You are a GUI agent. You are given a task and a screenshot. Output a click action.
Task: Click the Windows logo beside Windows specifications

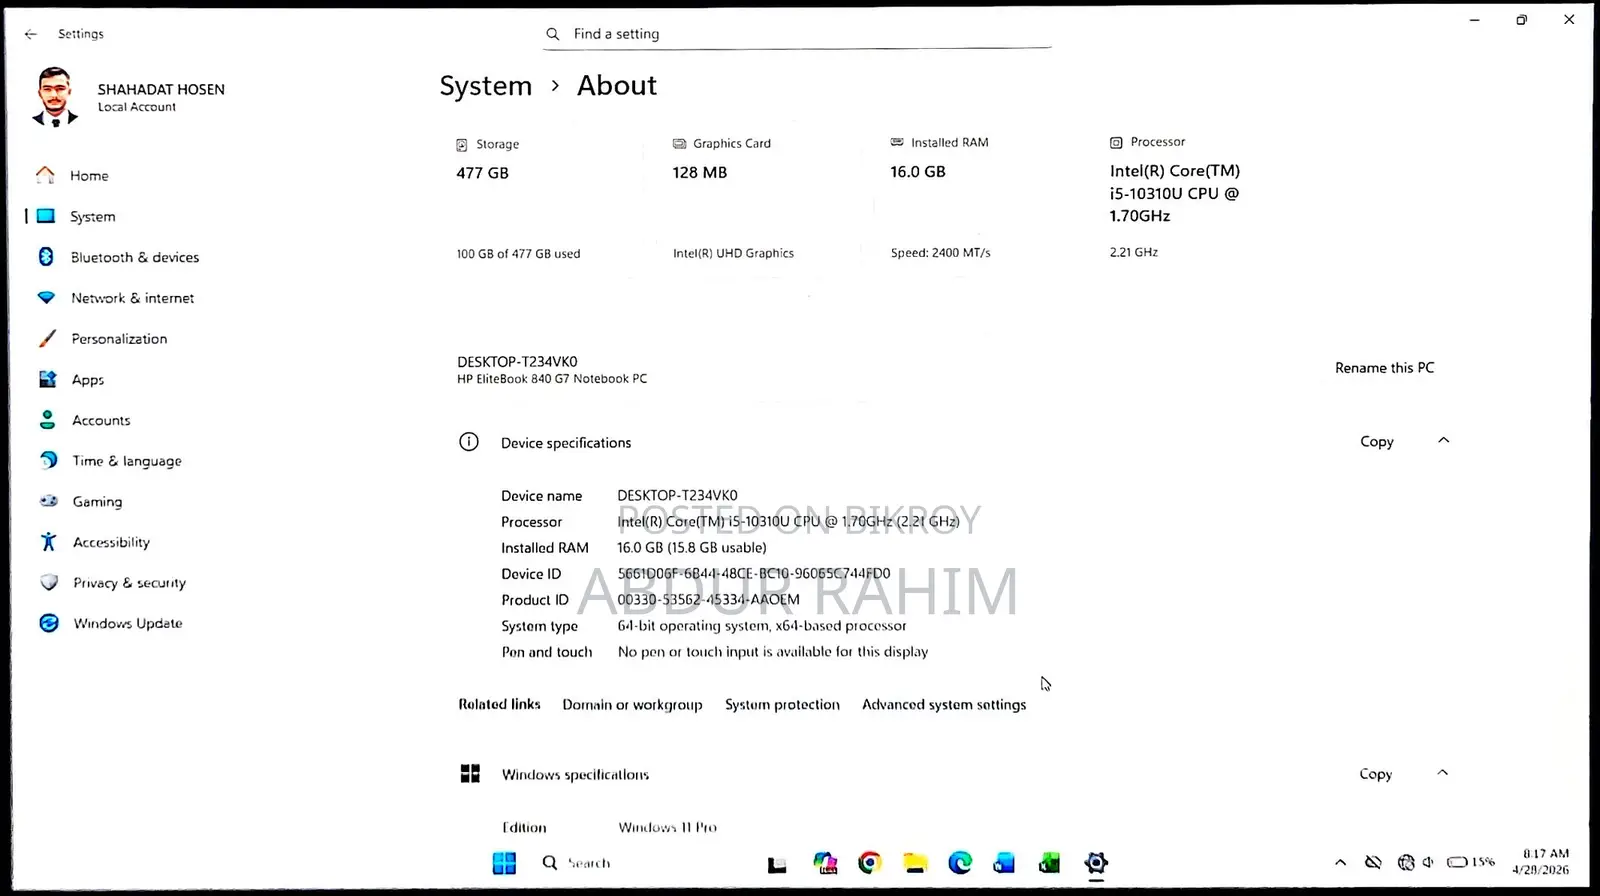click(x=470, y=774)
